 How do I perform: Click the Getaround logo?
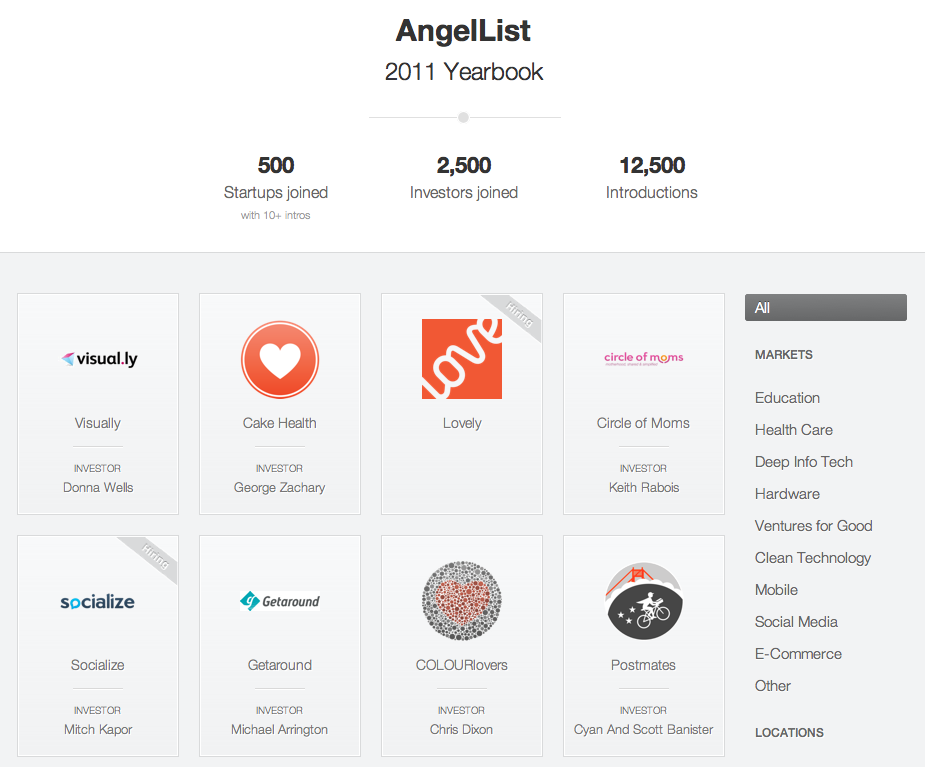click(x=280, y=602)
